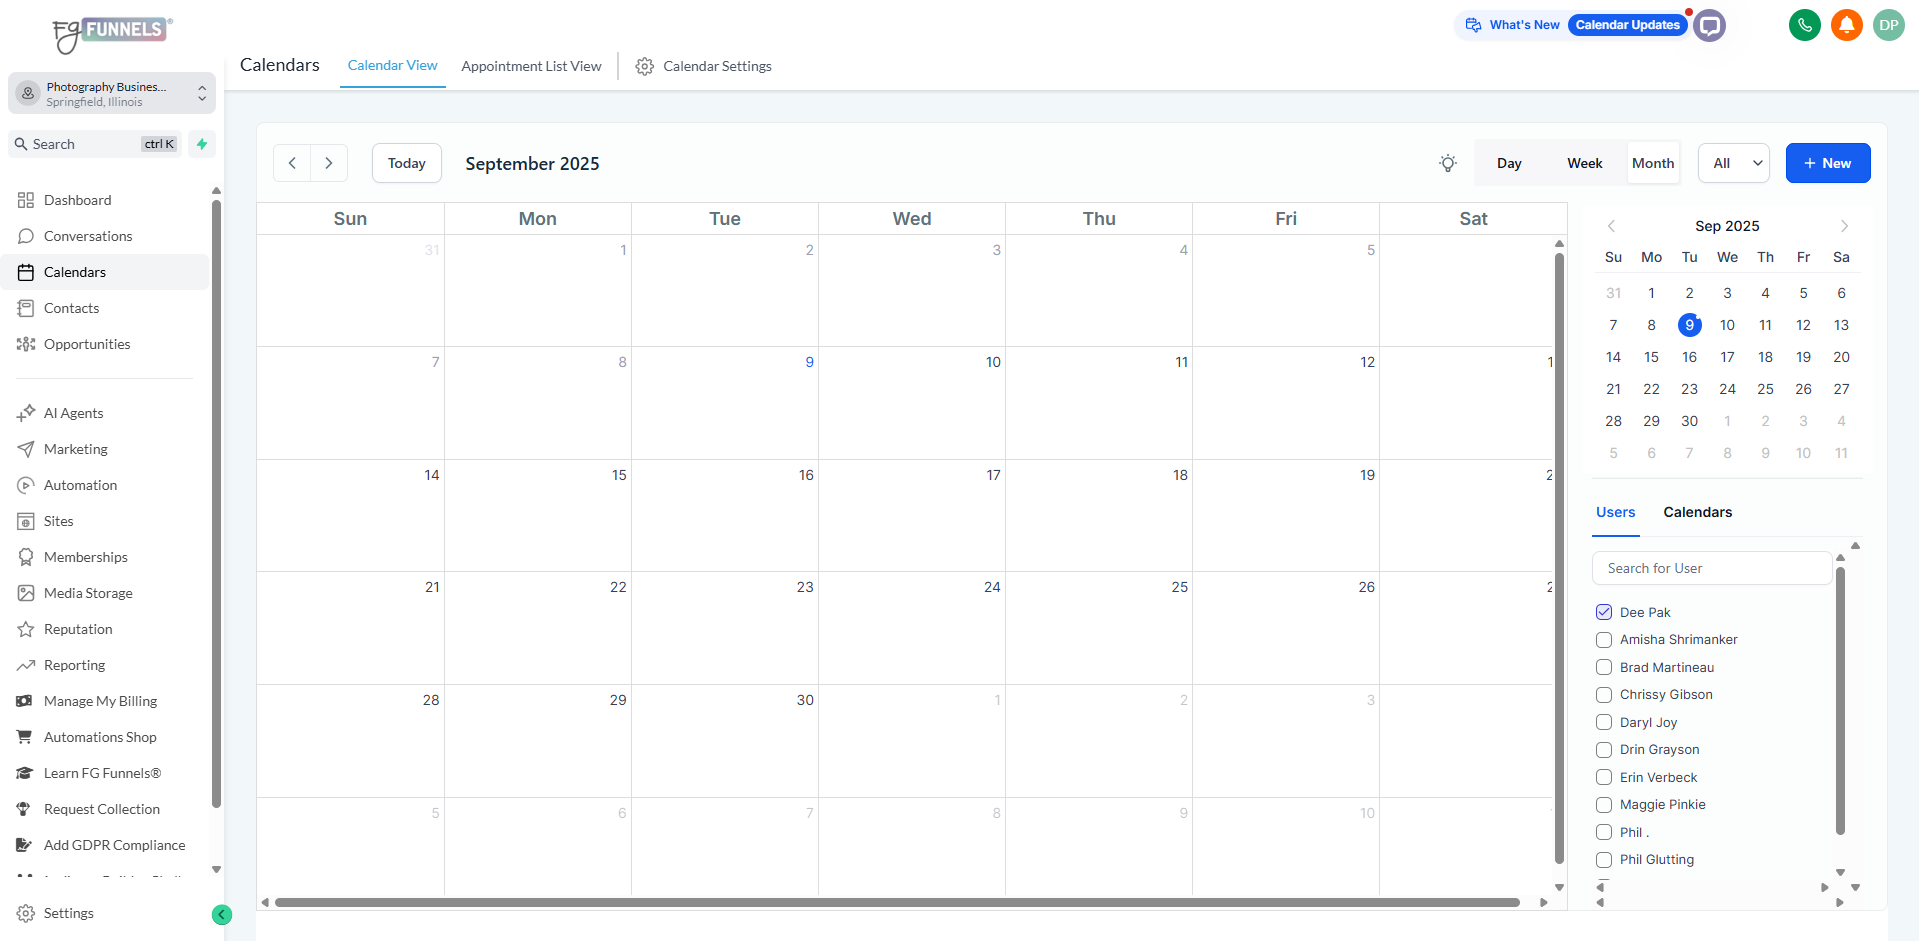Click the lightbulb icon beside Day view
This screenshot has height=941, width=1919.
(x=1447, y=163)
